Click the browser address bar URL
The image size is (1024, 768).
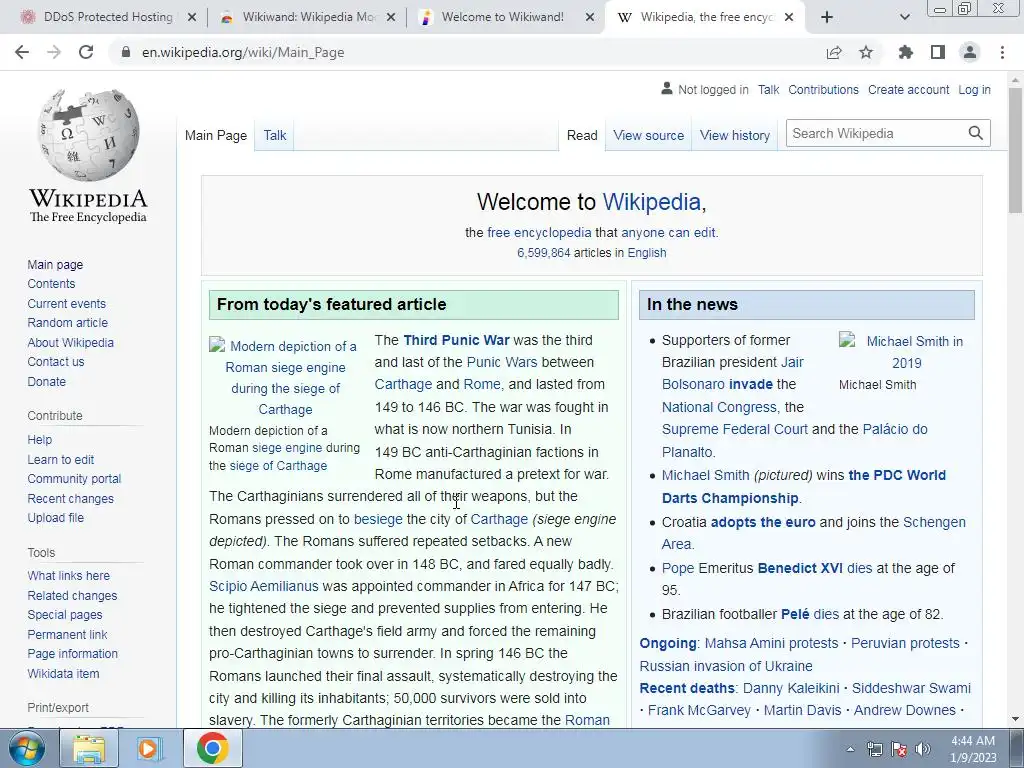[x=243, y=52]
